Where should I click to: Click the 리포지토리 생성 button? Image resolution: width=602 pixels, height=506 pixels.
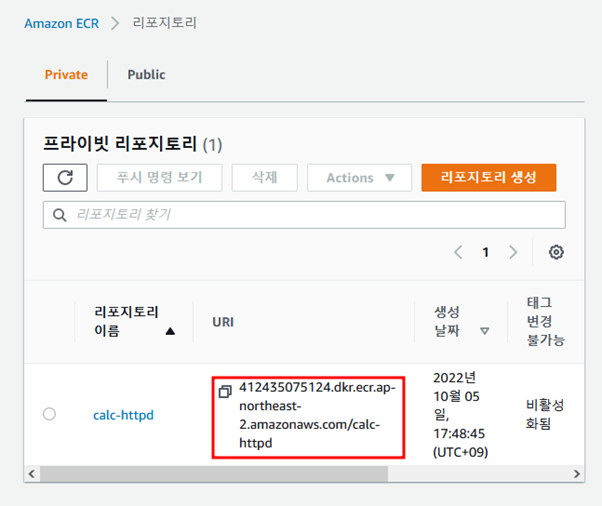(488, 177)
